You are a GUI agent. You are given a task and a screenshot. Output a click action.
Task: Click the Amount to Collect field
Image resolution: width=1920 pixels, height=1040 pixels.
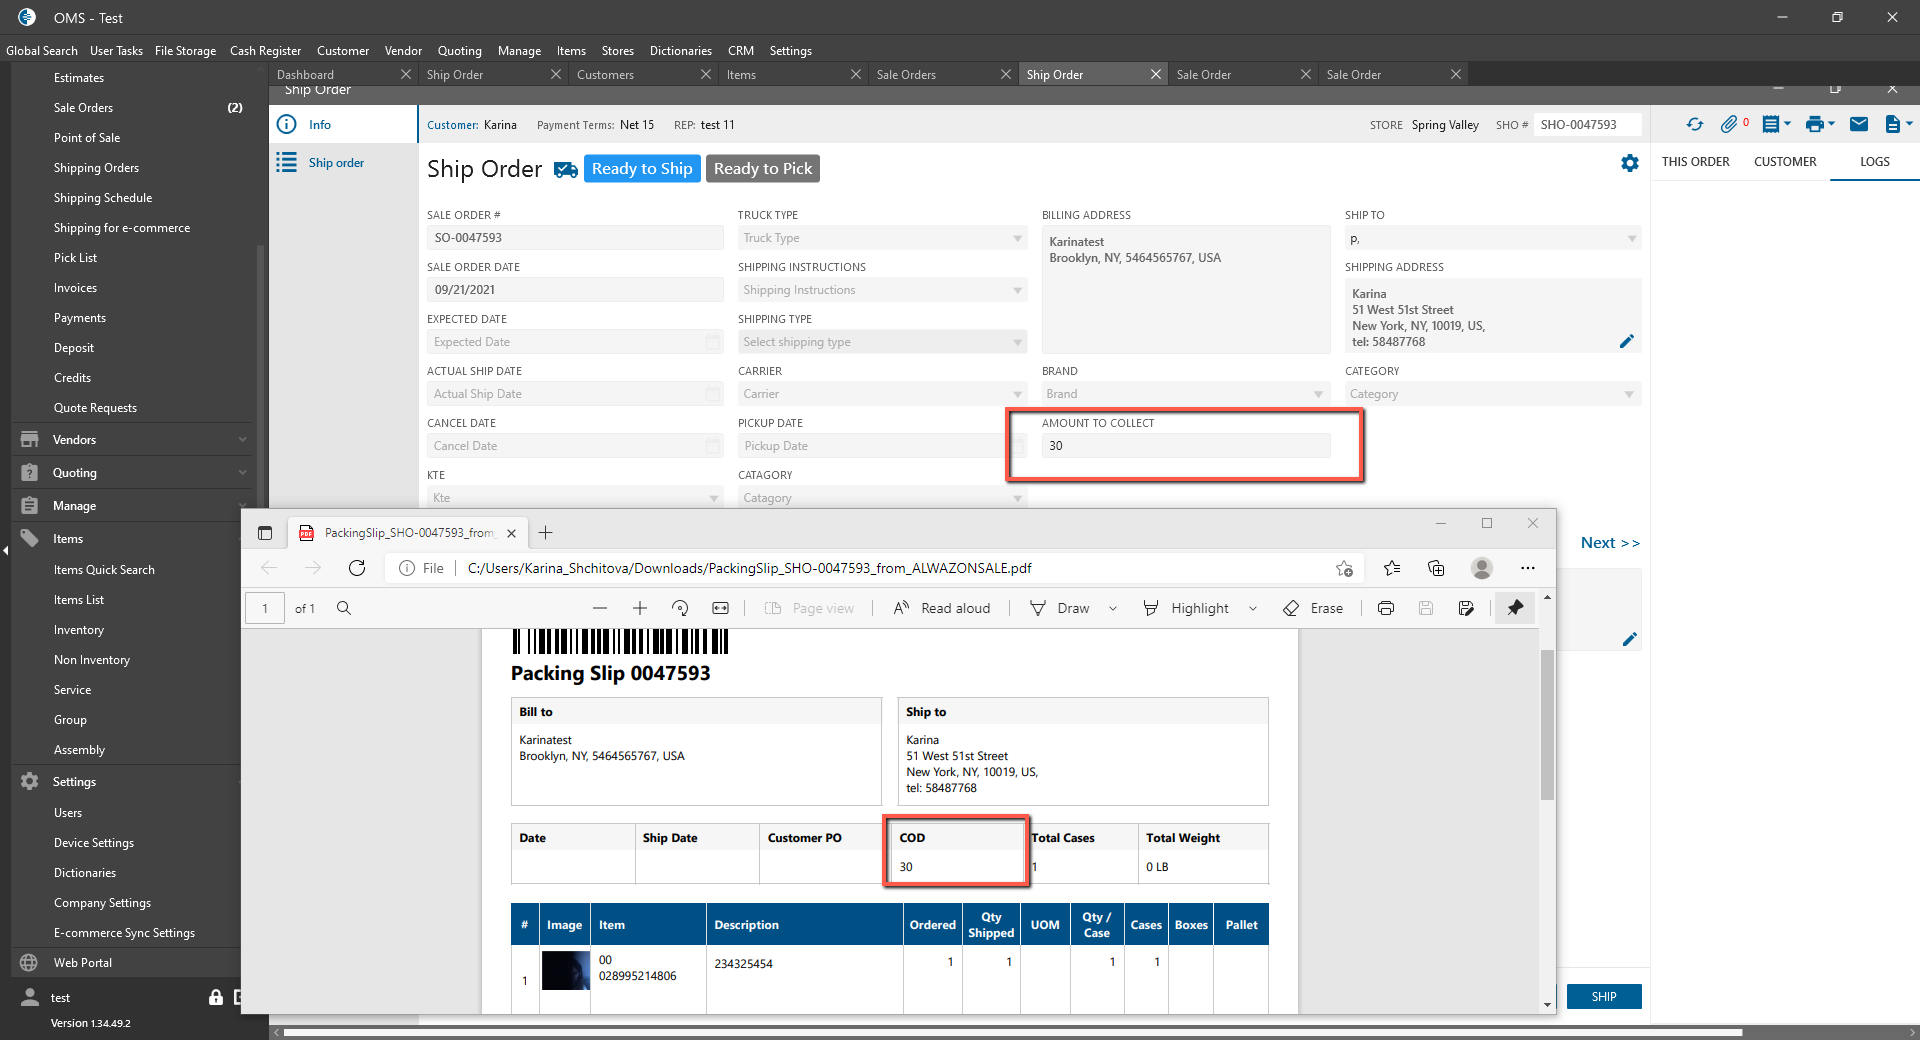(x=1185, y=446)
